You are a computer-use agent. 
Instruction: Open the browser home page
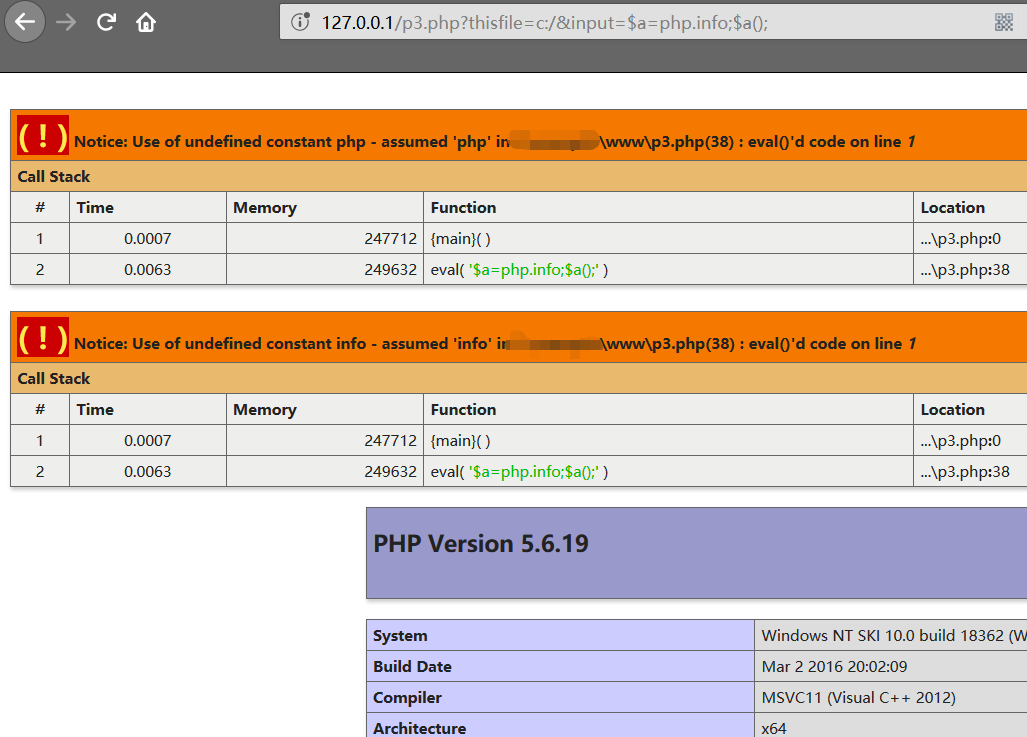coord(146,22)
